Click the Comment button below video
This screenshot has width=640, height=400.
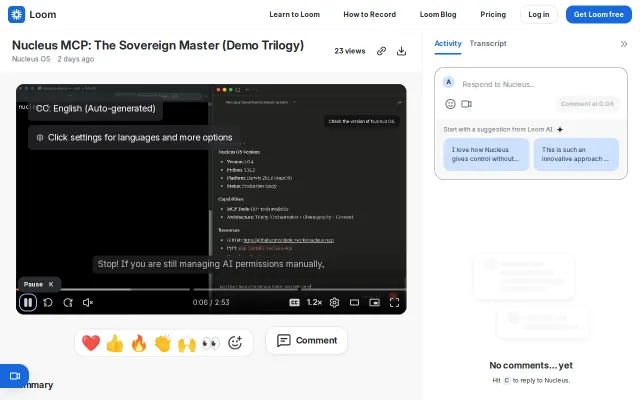coord(307,340)
